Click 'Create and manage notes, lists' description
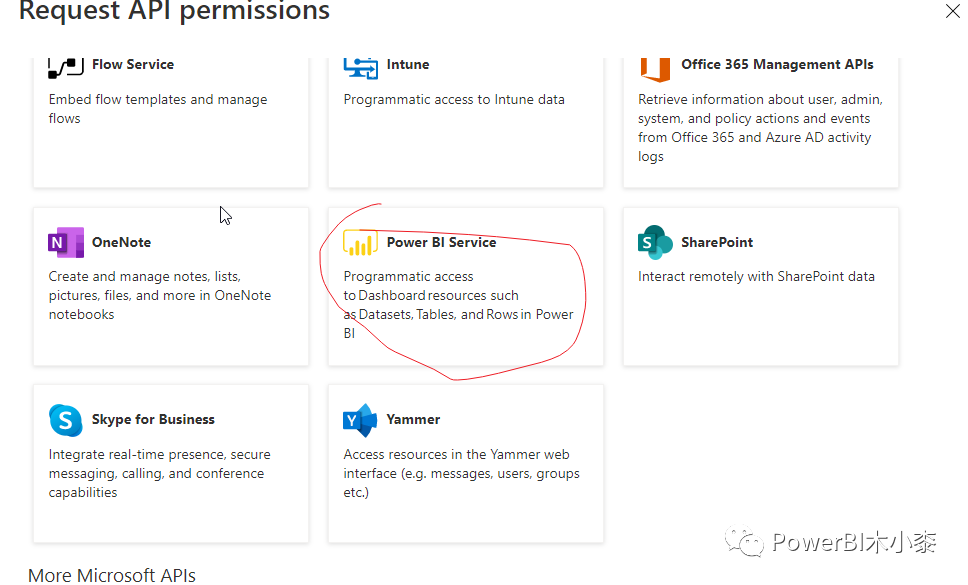 pos(160,296)
